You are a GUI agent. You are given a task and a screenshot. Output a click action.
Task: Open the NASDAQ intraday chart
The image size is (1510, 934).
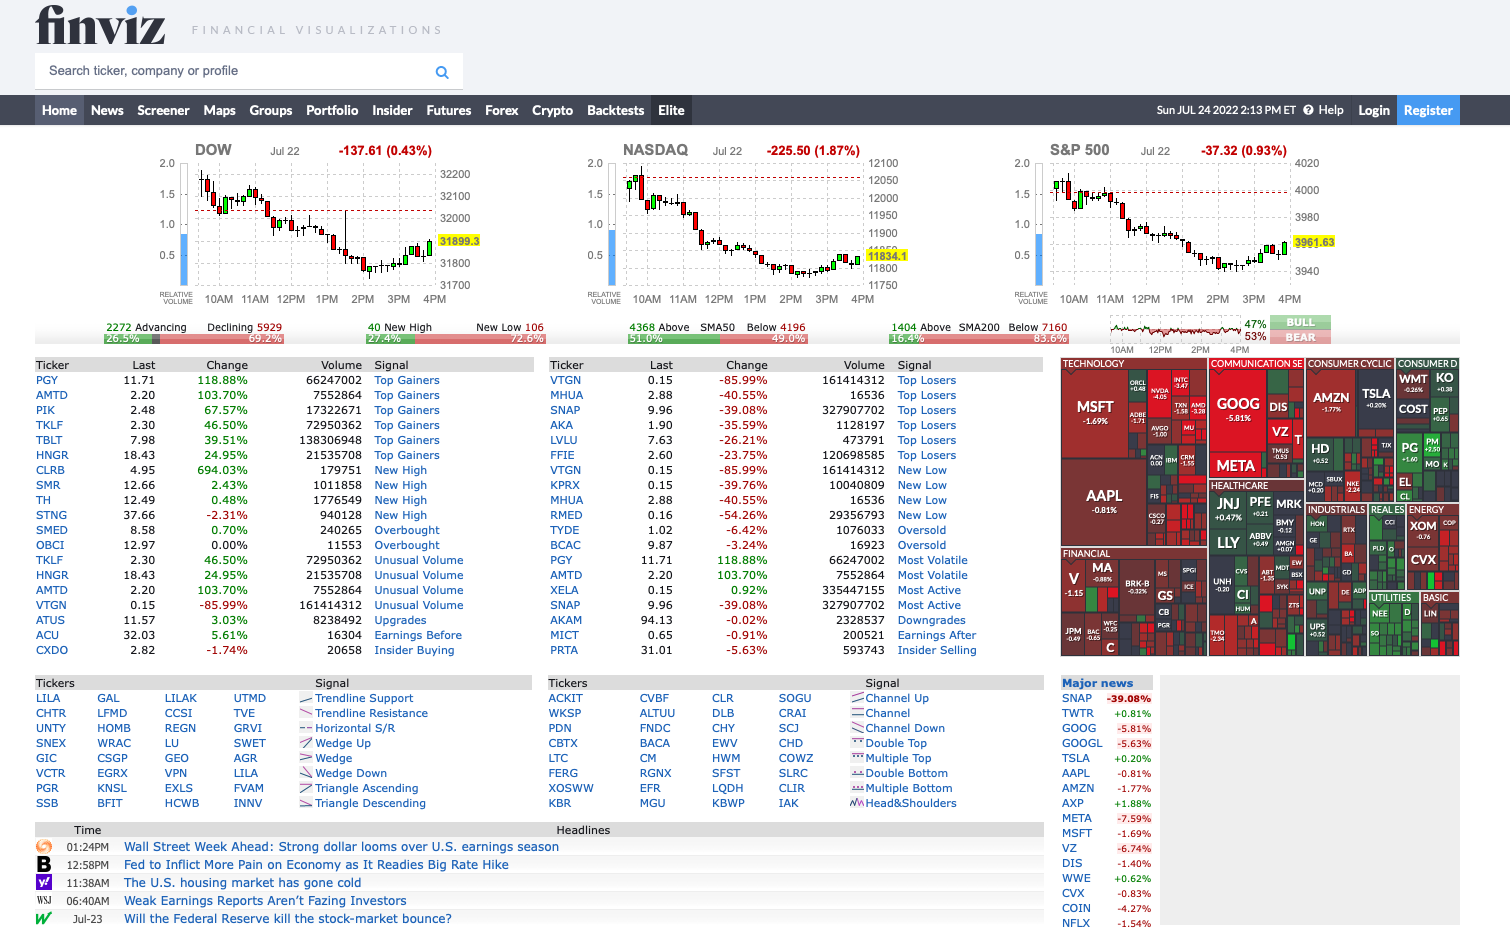(x=748, y=225)
